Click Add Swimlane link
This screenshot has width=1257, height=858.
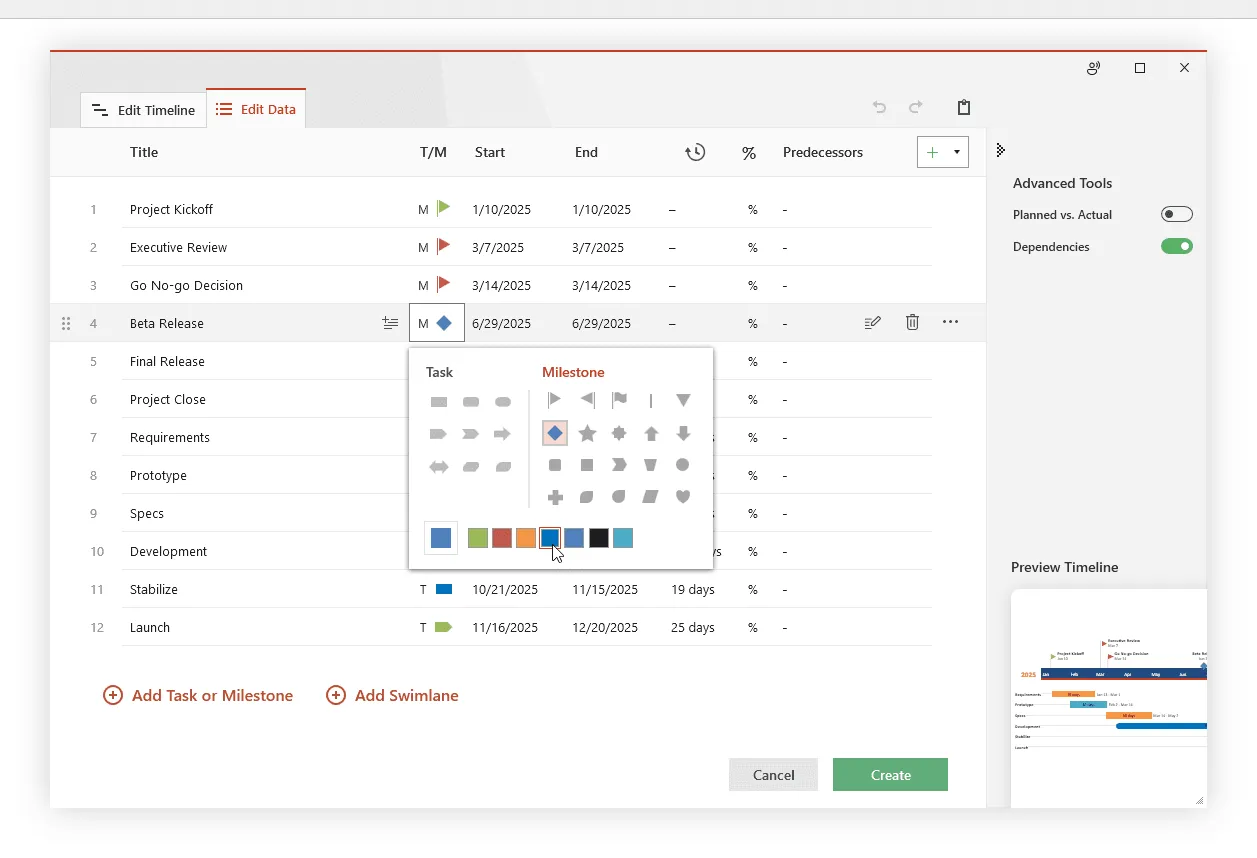tap(392, 696)
